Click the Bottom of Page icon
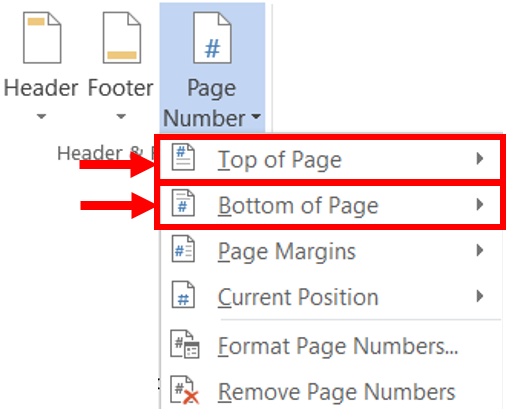This screenshot has width=506, height=410. click(x=183, y=203)
